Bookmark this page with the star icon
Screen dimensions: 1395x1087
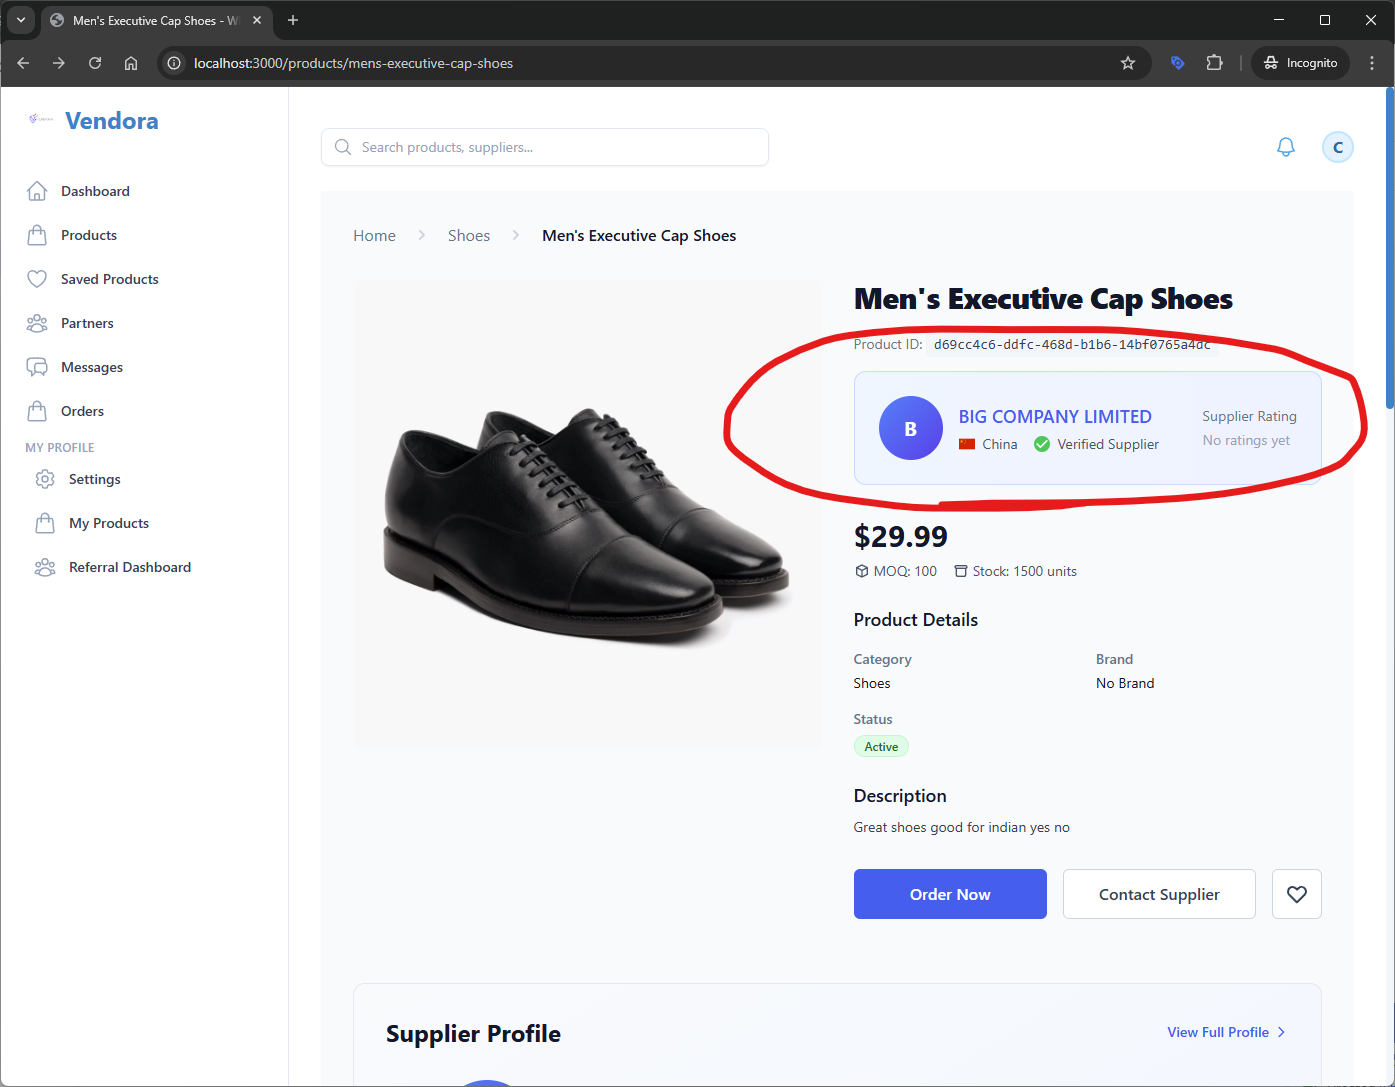(1127, 63)
